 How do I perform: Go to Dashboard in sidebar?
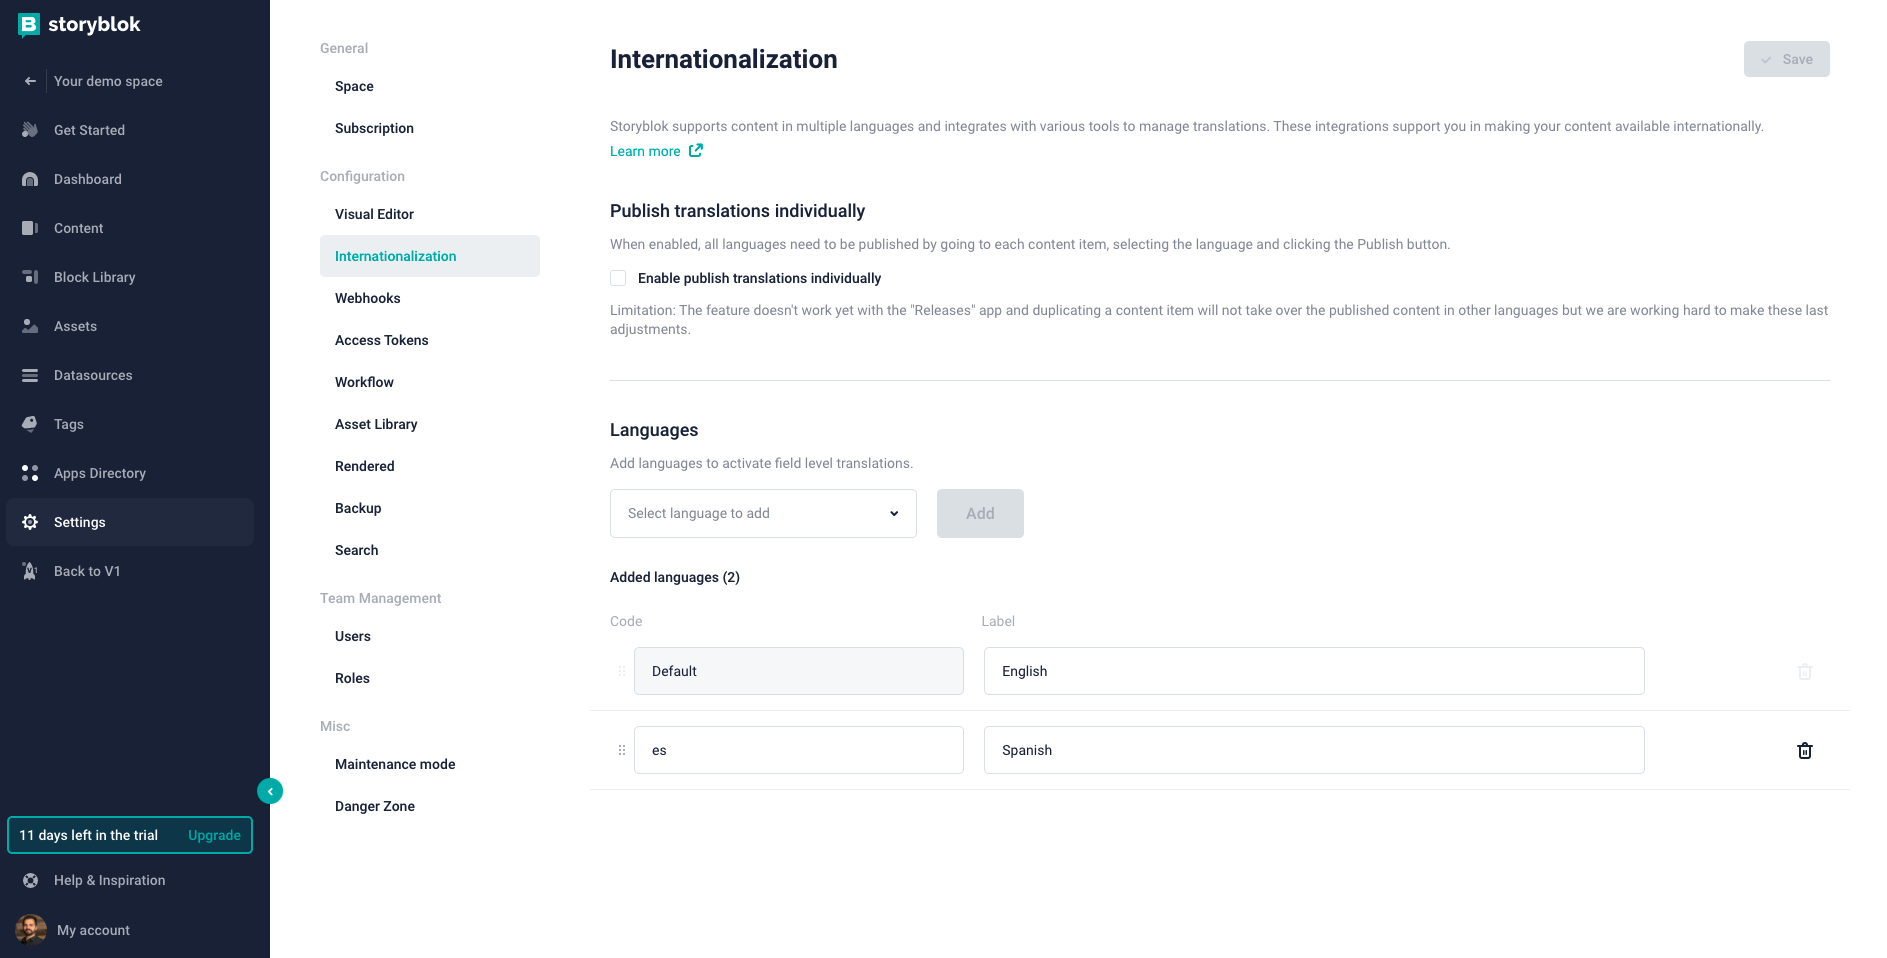click(x=130, y=179)
